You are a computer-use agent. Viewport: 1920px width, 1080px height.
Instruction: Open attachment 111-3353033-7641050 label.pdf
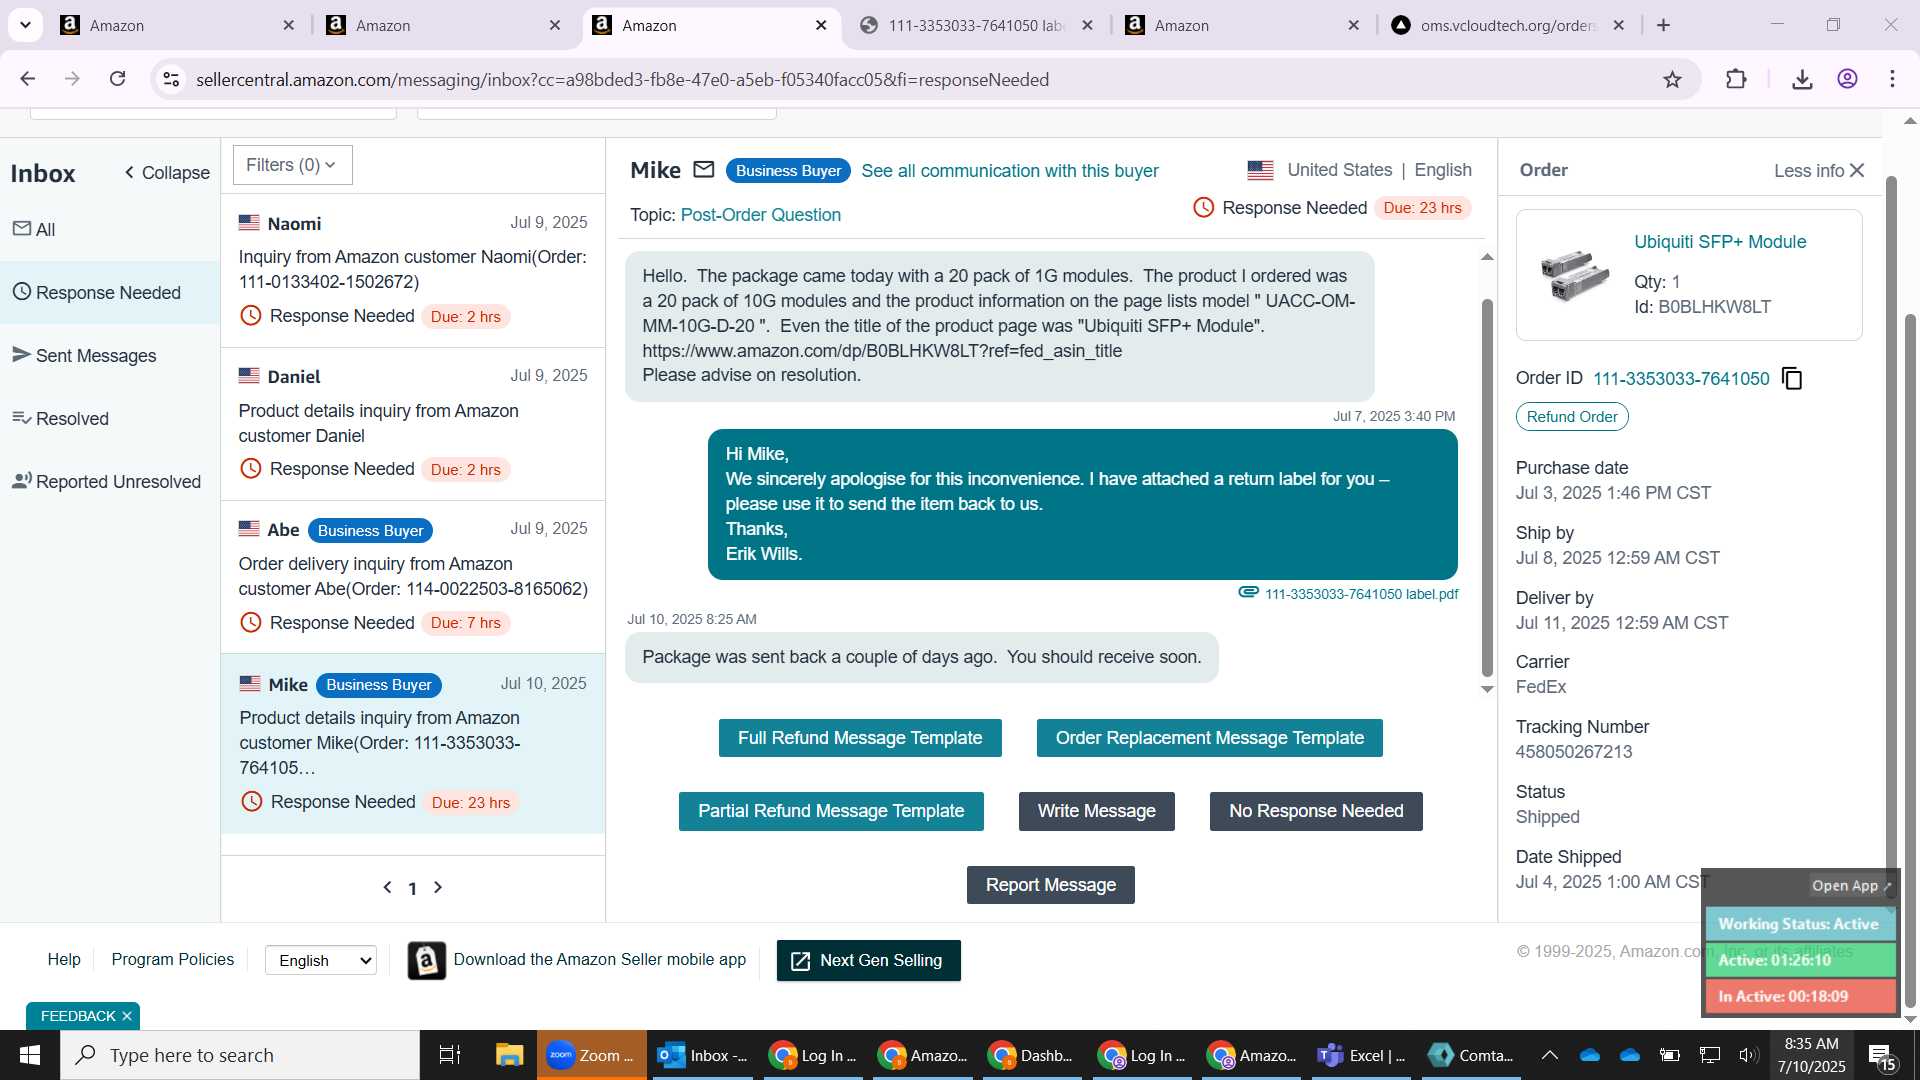[x=1361, y=594]
